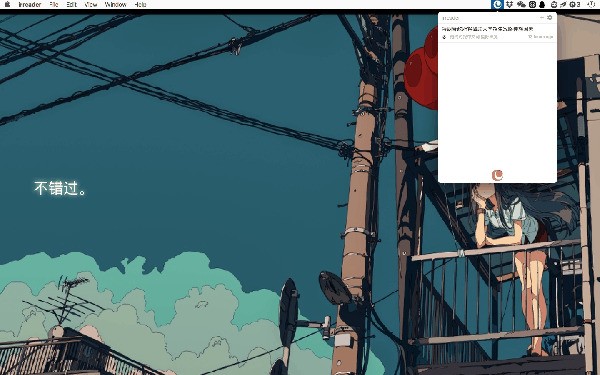This screenshot has height=375, width=600.
Task: Open the QQ penguin menu bar icon
Action: (542, 5)
